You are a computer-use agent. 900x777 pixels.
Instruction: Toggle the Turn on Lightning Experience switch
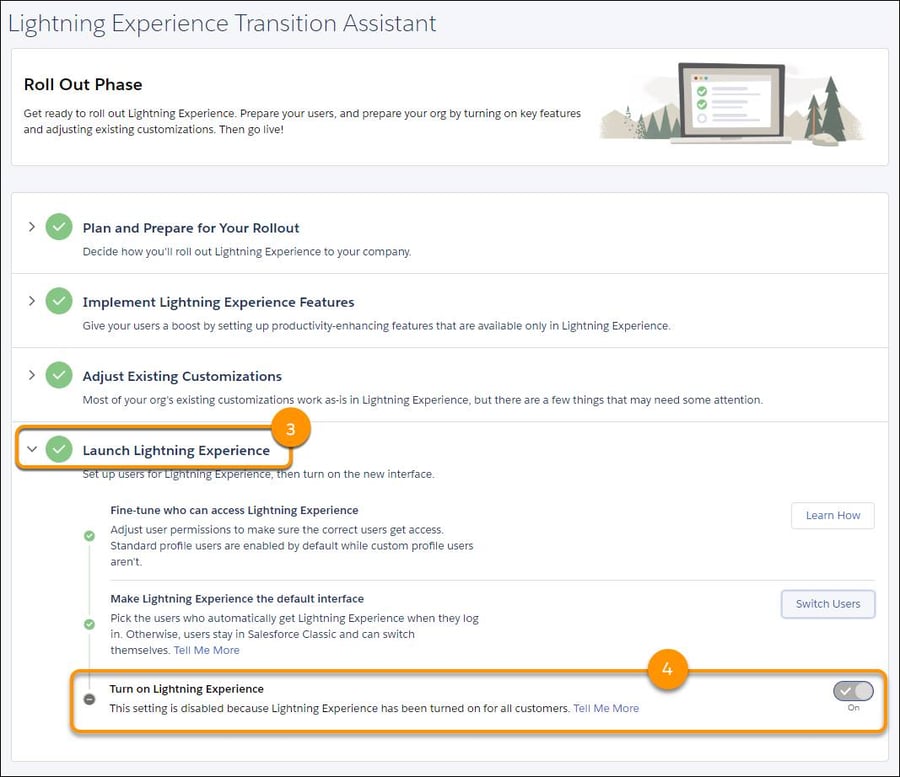click(852, 690)
